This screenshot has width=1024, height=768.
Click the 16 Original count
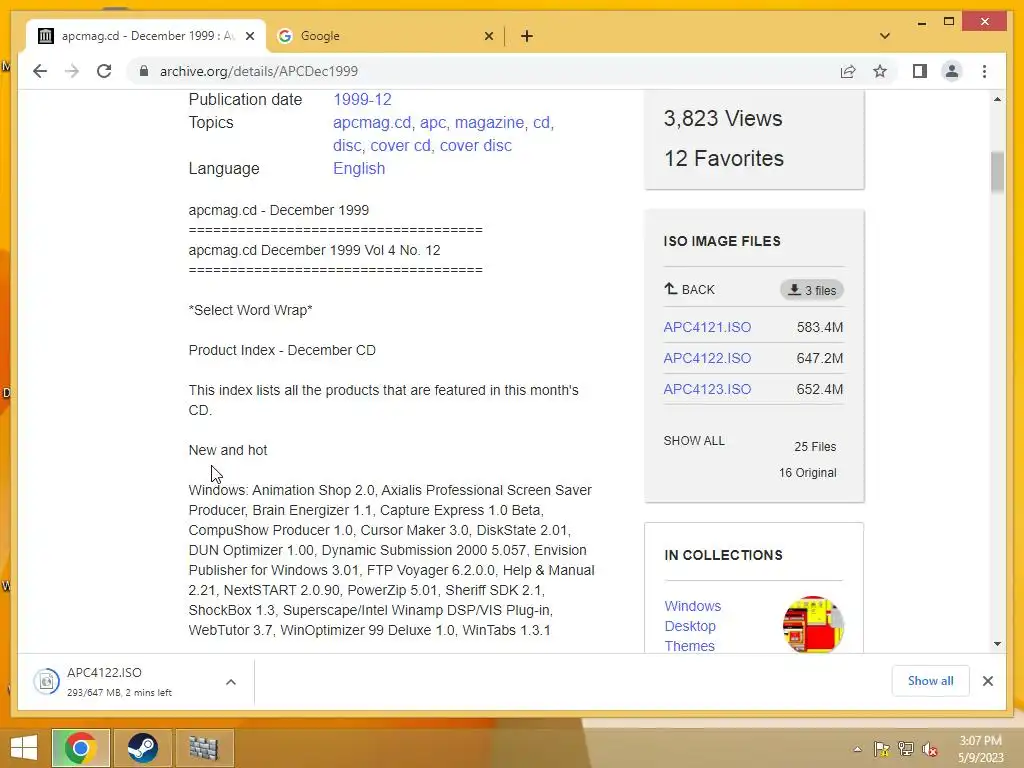(x=808, y=473)
